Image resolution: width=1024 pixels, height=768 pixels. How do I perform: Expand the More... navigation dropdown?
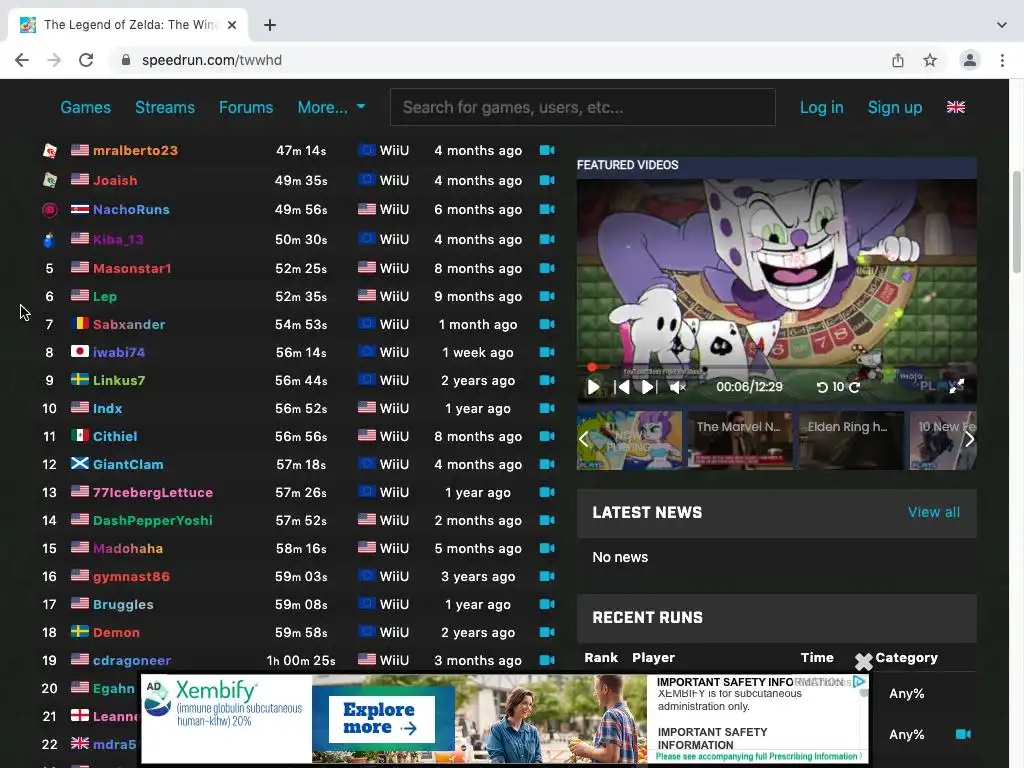click(331, 107)
